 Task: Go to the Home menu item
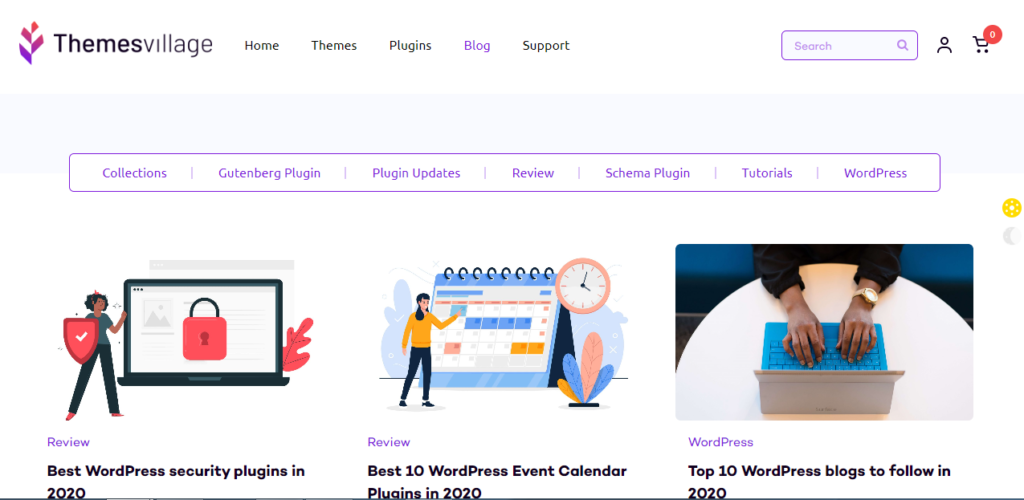[x=262, y=46]
